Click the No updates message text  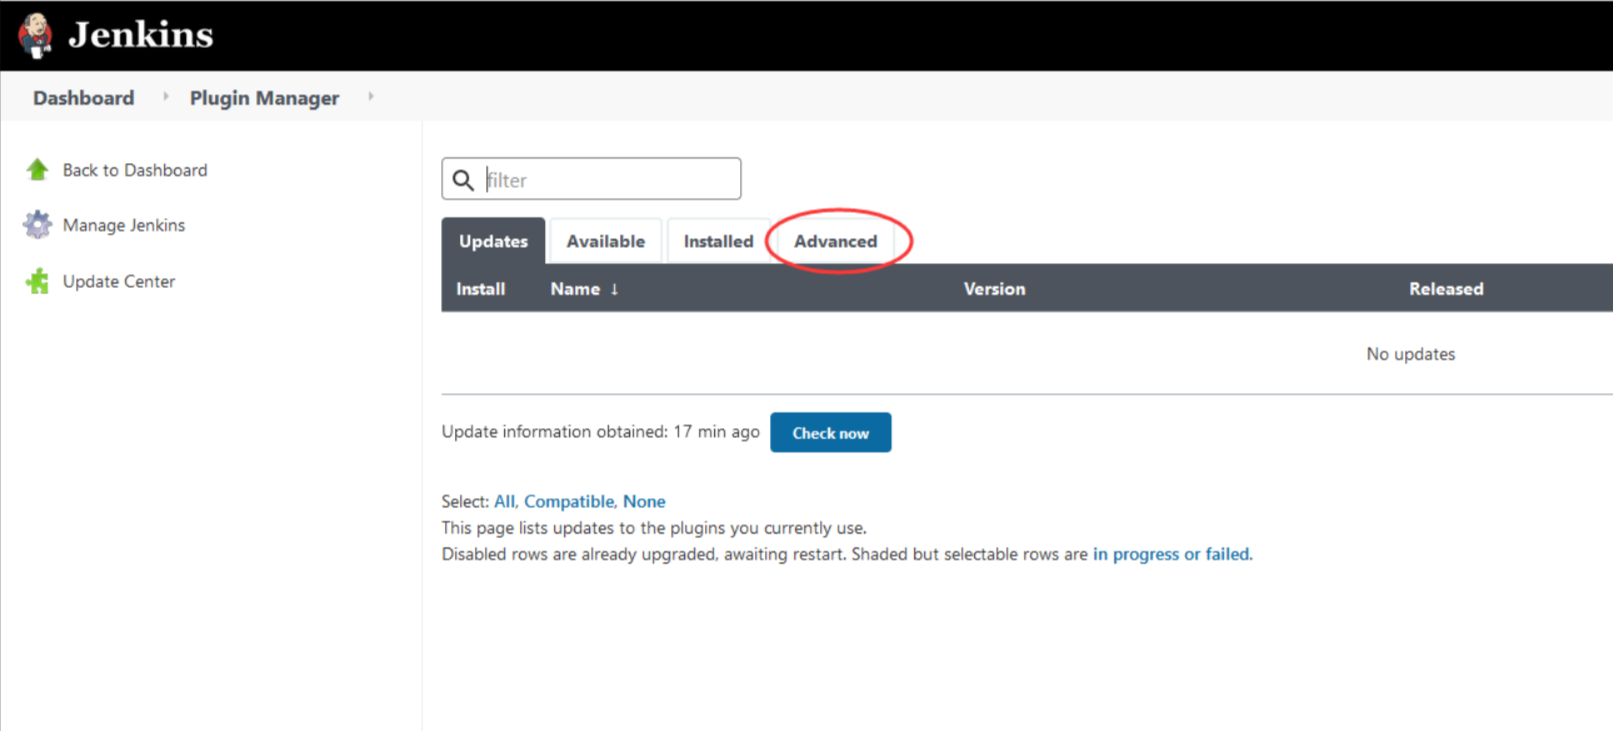coord(1411,354)
